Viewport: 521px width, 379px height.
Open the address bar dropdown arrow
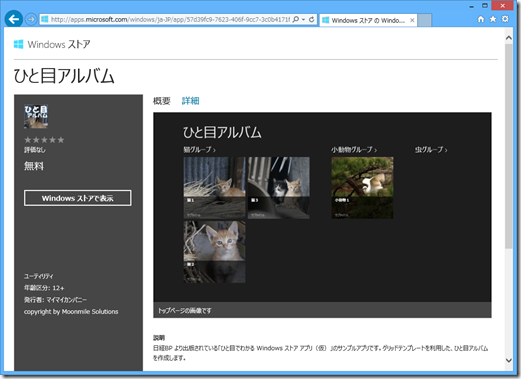303,20
